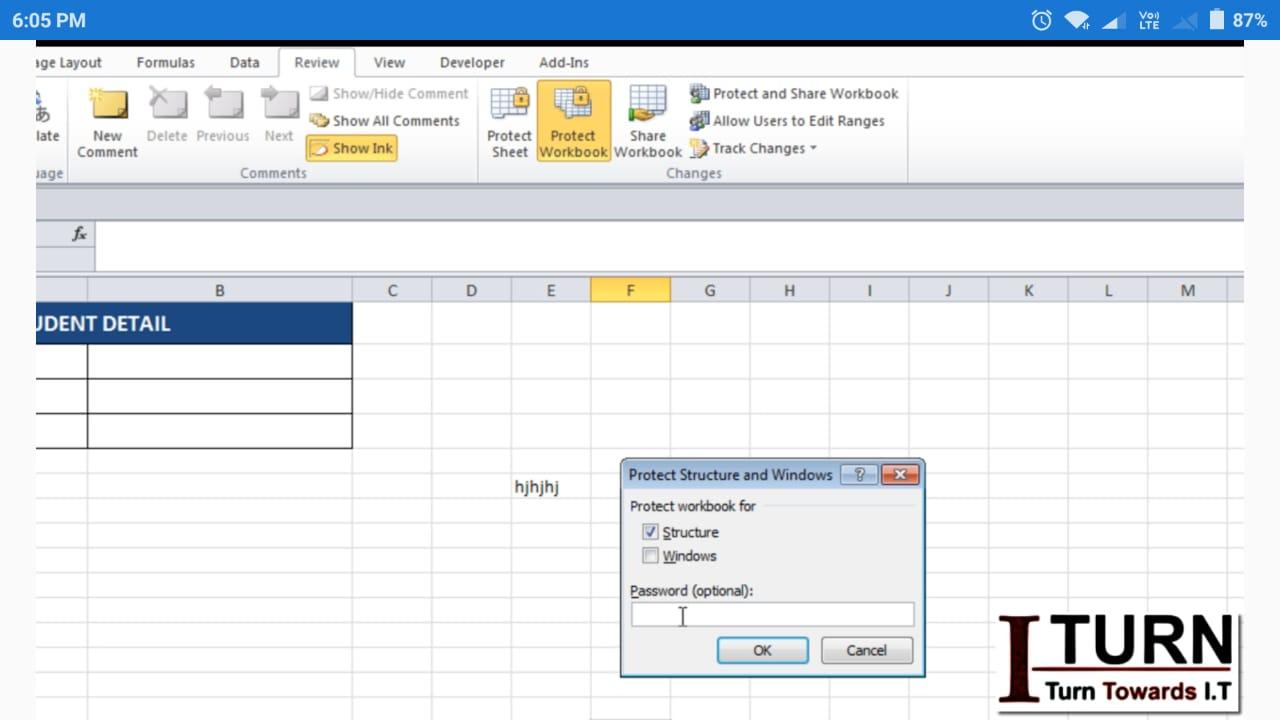
Task: Open Allow Users to Edit Ranges
Action: coord(787,120)
